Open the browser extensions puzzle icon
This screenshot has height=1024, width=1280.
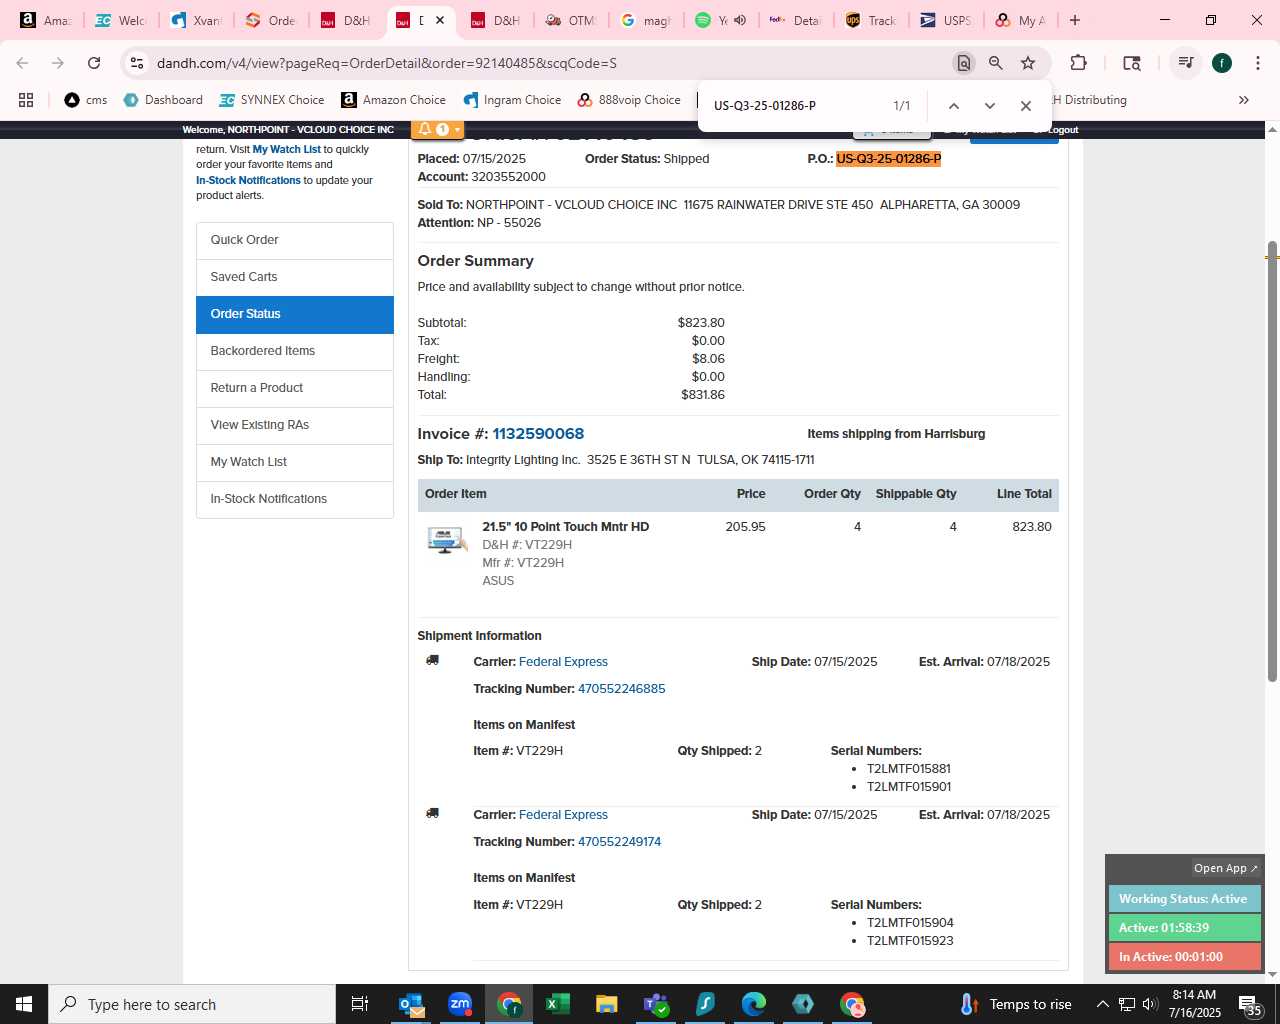pos(1078,63)
